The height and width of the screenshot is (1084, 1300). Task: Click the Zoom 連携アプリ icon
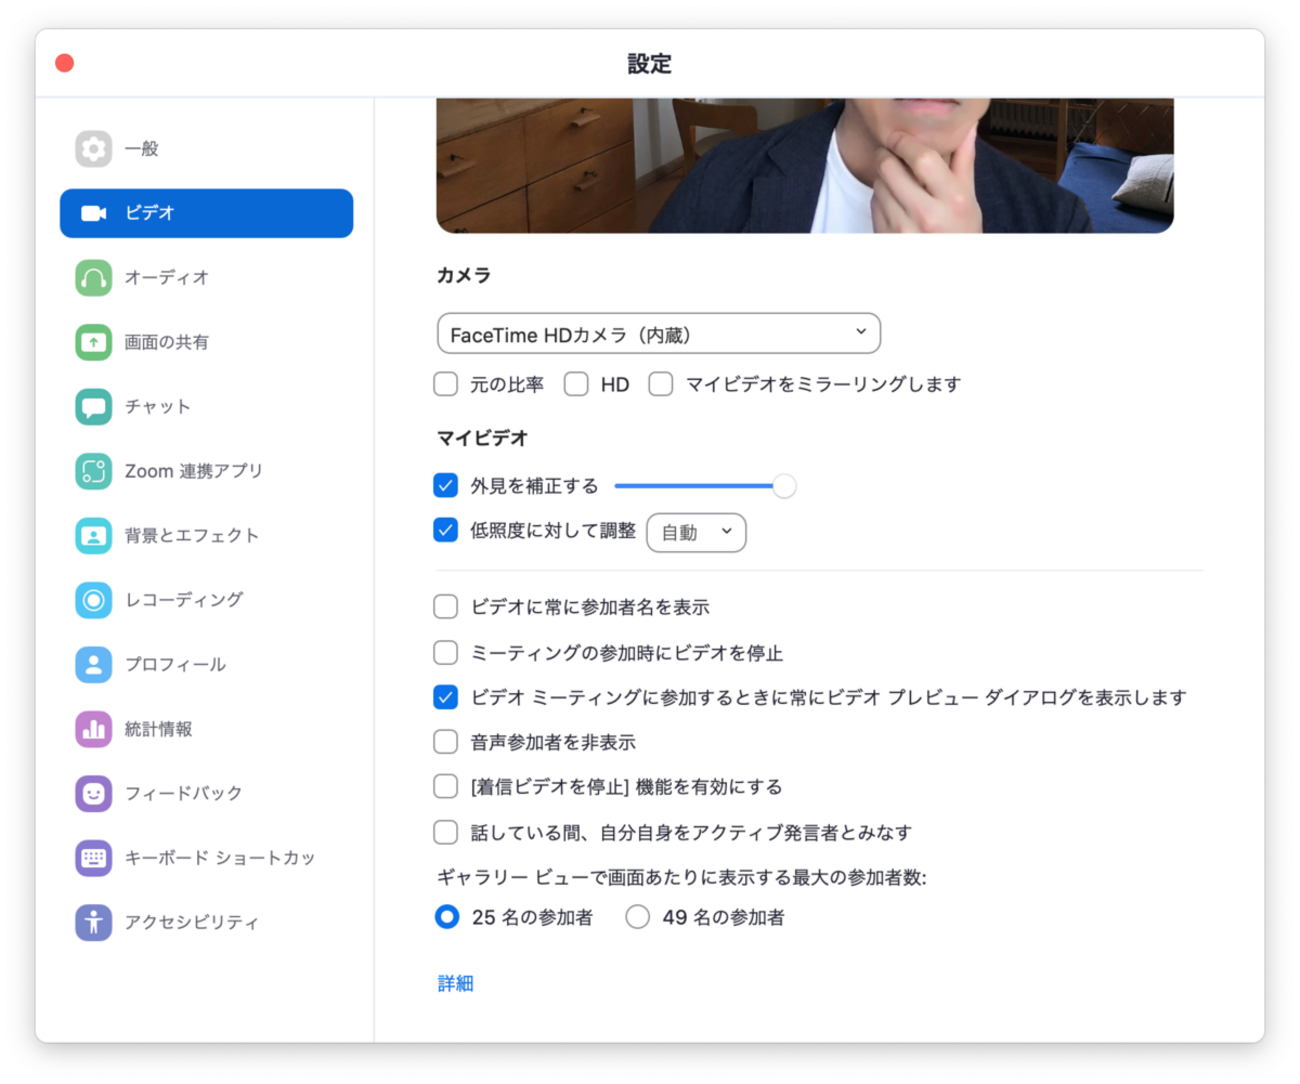click(93, 471)
